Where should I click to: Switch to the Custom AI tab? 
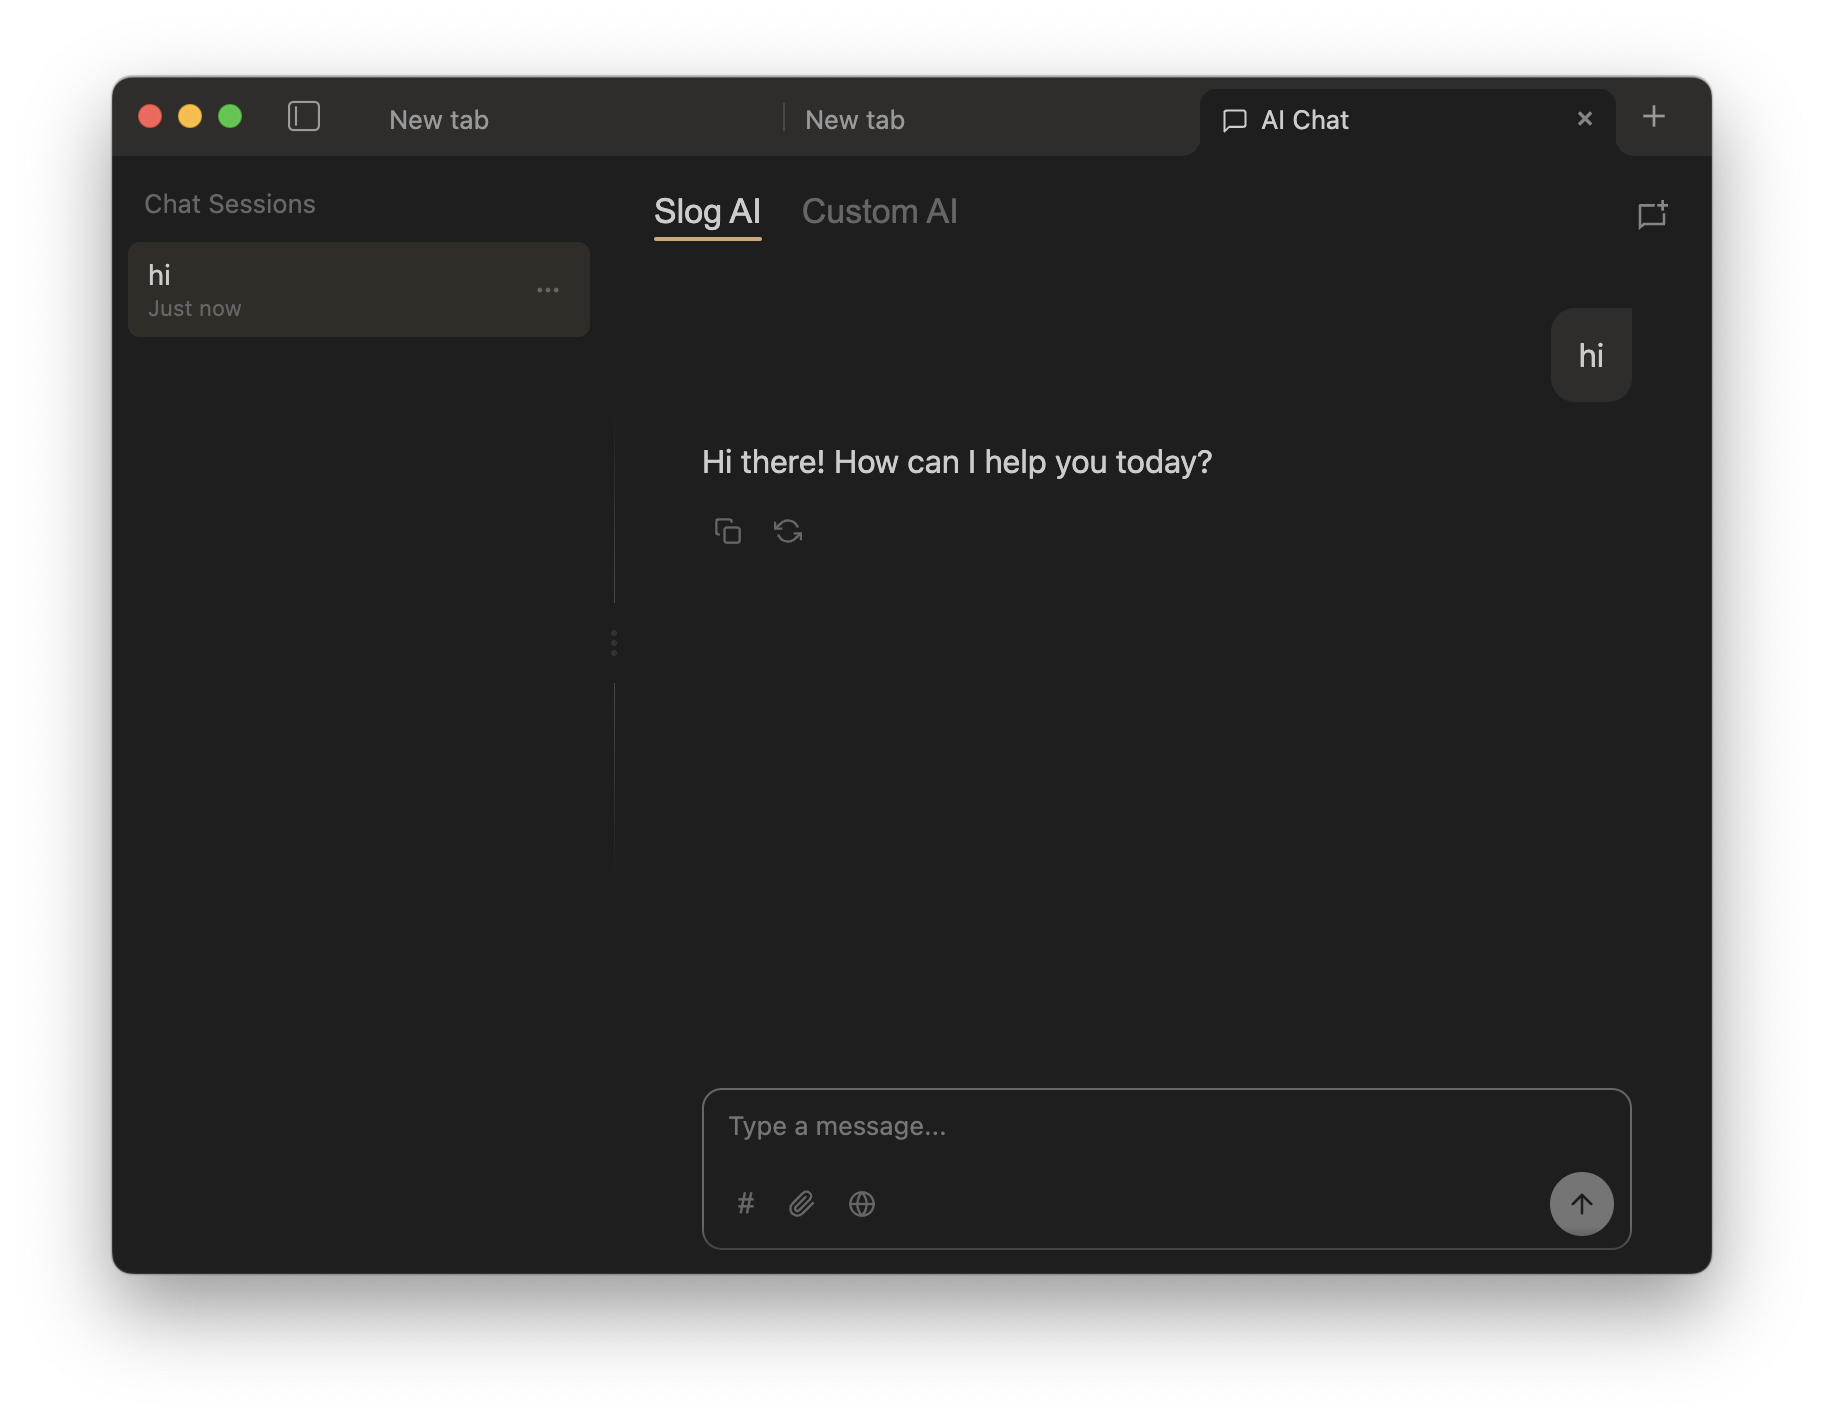(879, 211)
